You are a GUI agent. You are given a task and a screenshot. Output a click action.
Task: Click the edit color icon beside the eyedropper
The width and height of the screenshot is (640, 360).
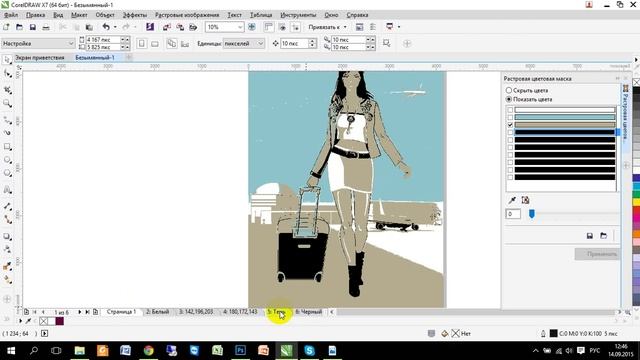pyautogui.click(x=525, y=200)
